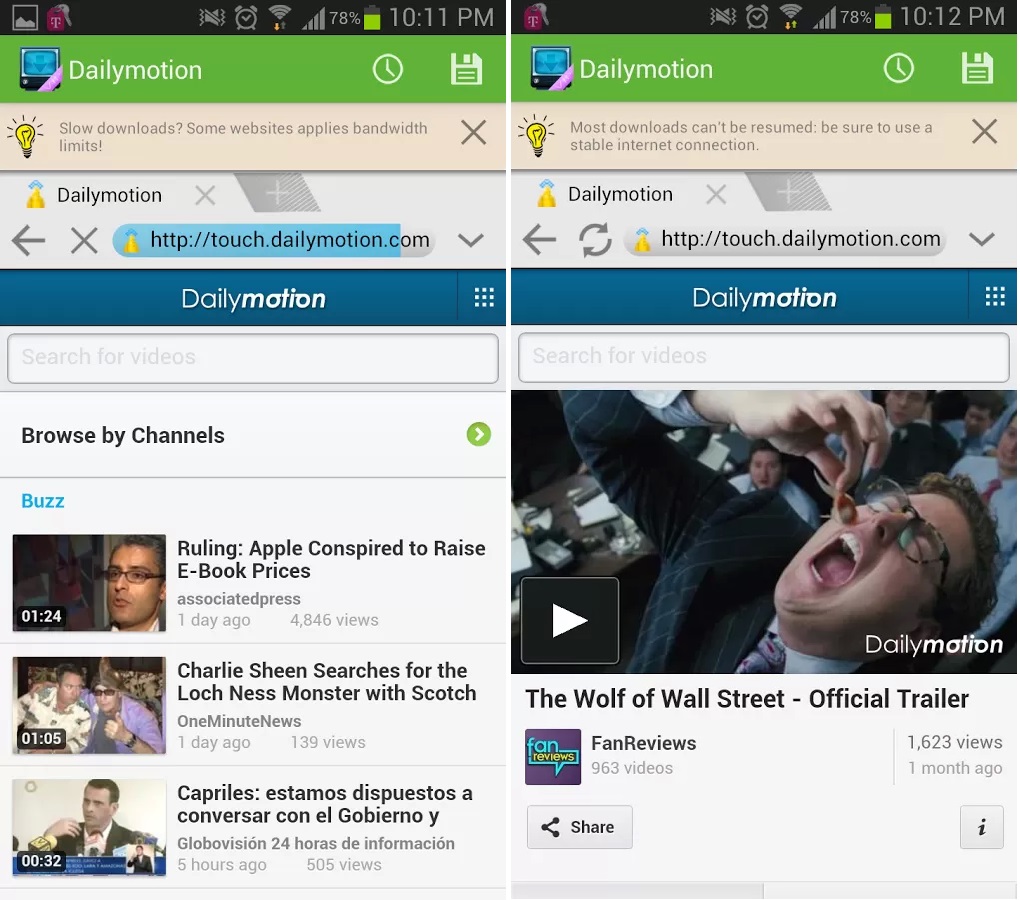Screen dimensions: 1020x900
Task: Select the URL field in right screenshot
Action: [x=785, y=239]
